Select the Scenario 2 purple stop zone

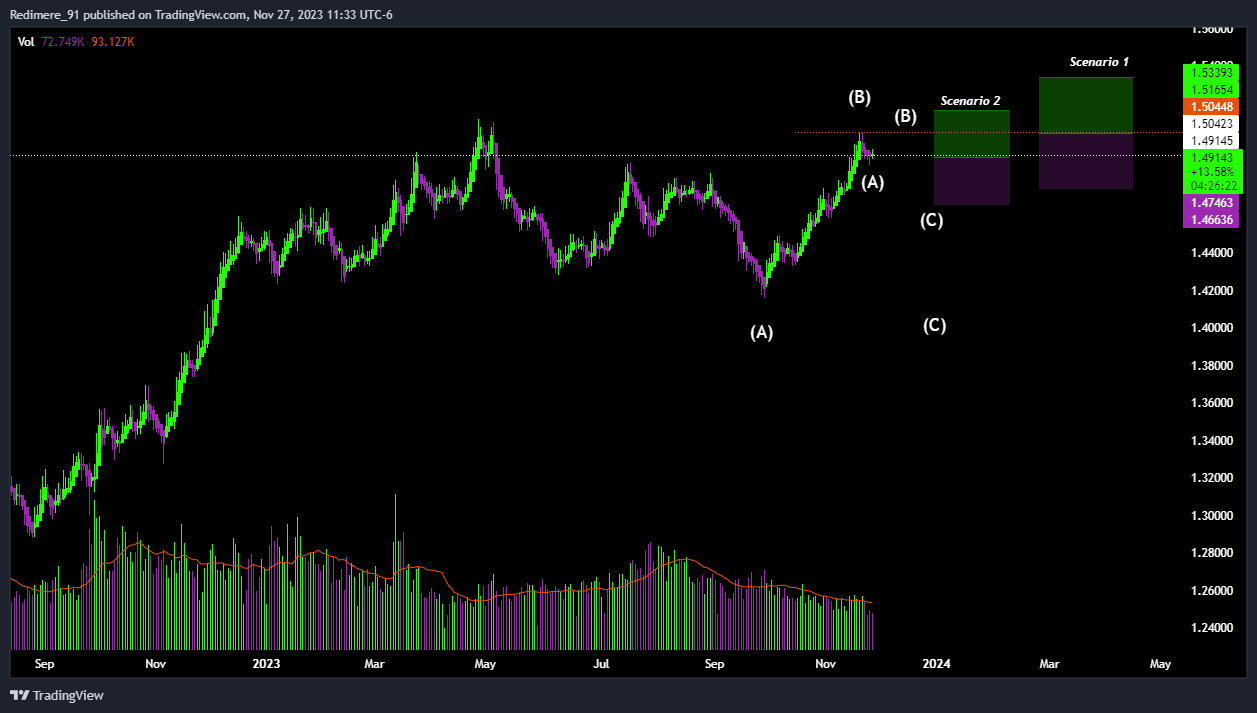point(971,181)
